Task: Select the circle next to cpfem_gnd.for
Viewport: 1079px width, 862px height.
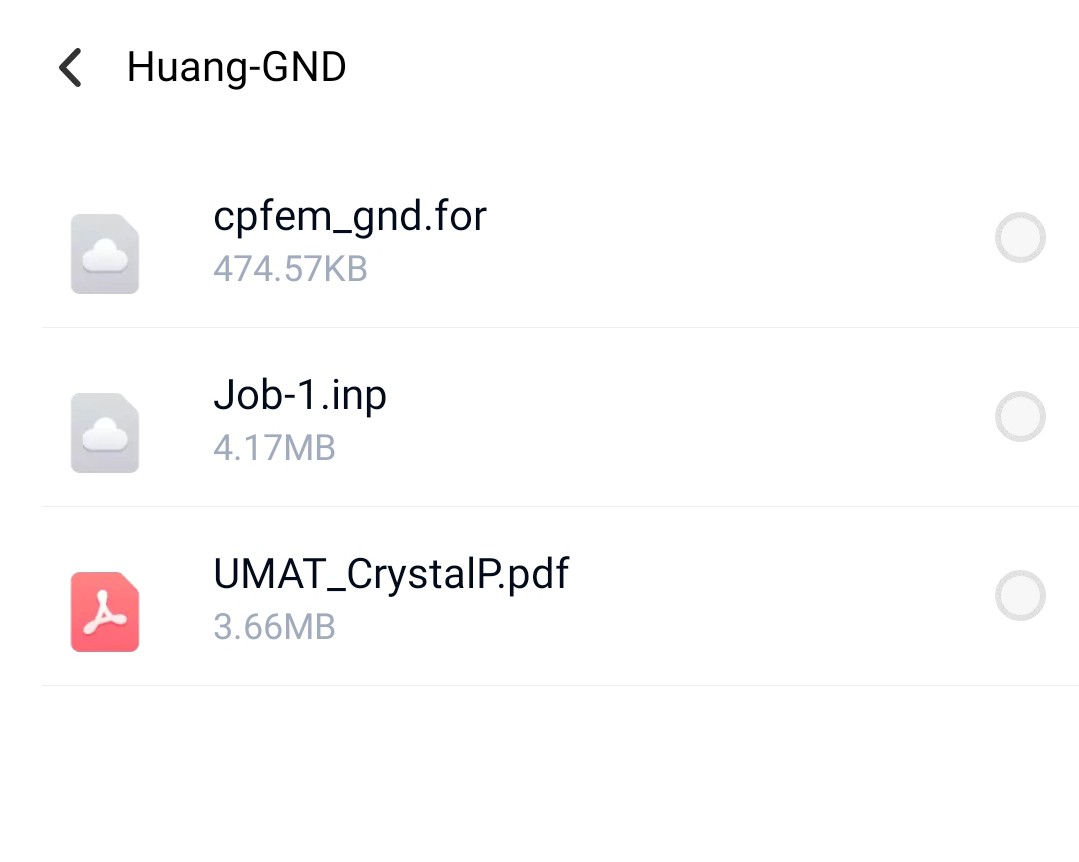Action: click(1020, 237)
